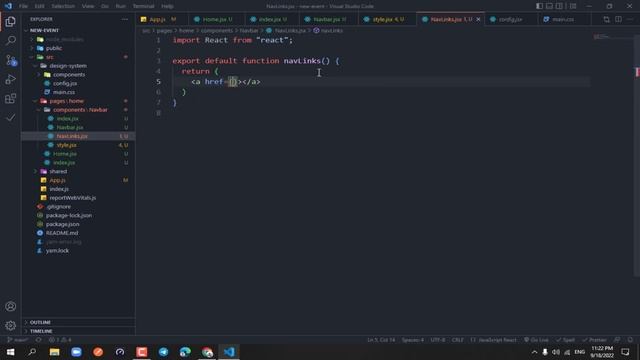
Task: Switch to the style.jsx editor tab
Action: (388, 19)
